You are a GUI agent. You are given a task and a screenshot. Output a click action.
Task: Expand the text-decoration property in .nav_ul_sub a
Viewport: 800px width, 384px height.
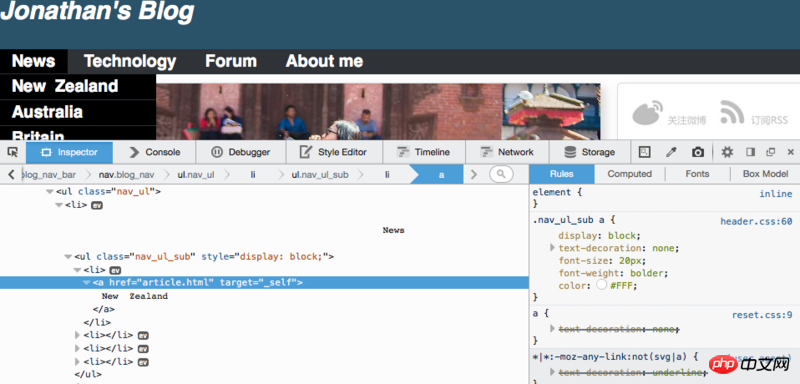coord(553,248)
